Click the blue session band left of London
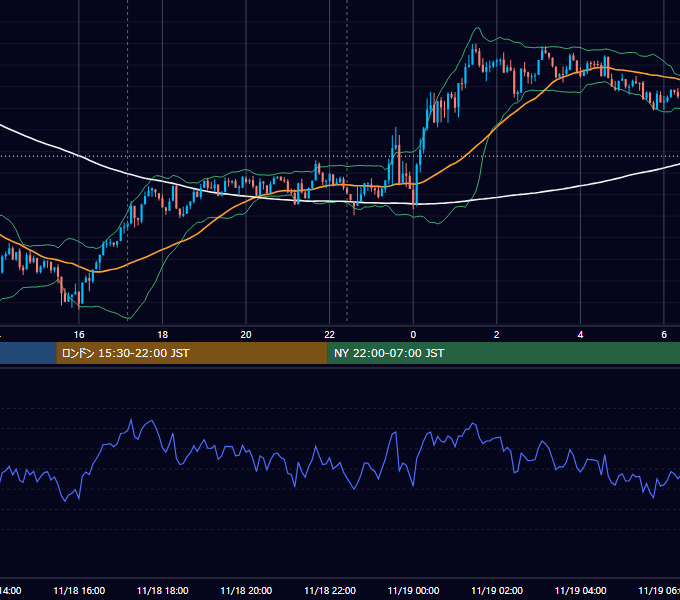Viewport: 680px width, 600px height. (x=28, y=353)
